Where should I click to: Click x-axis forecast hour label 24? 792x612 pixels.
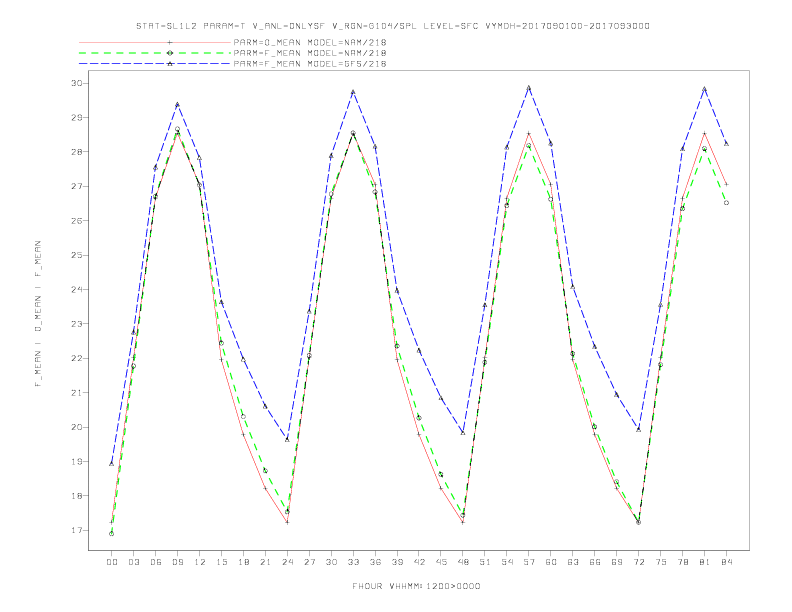(x=287, y=562)
